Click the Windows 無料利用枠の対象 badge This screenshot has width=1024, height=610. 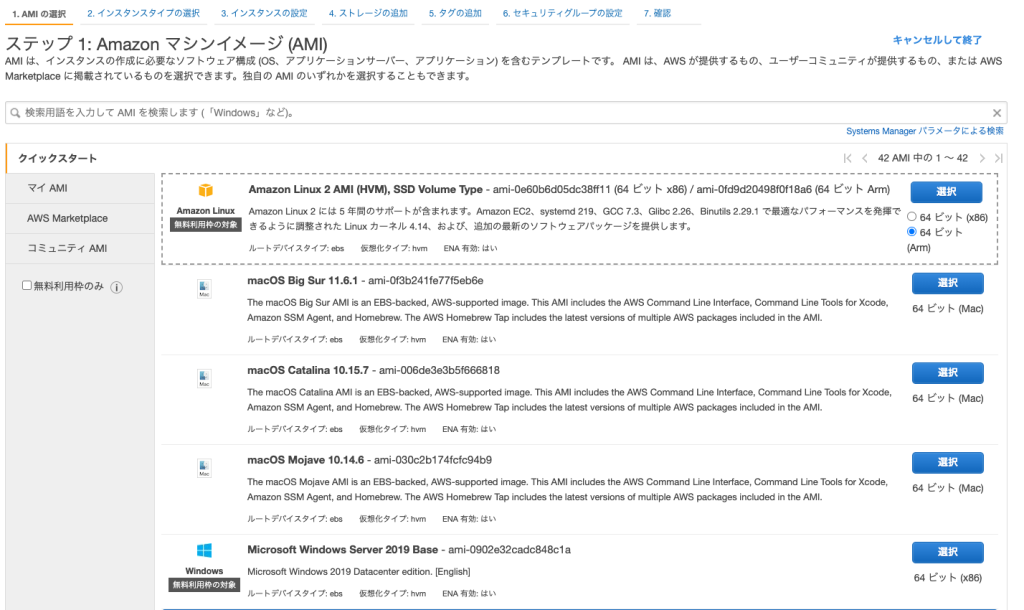[204, 585]
